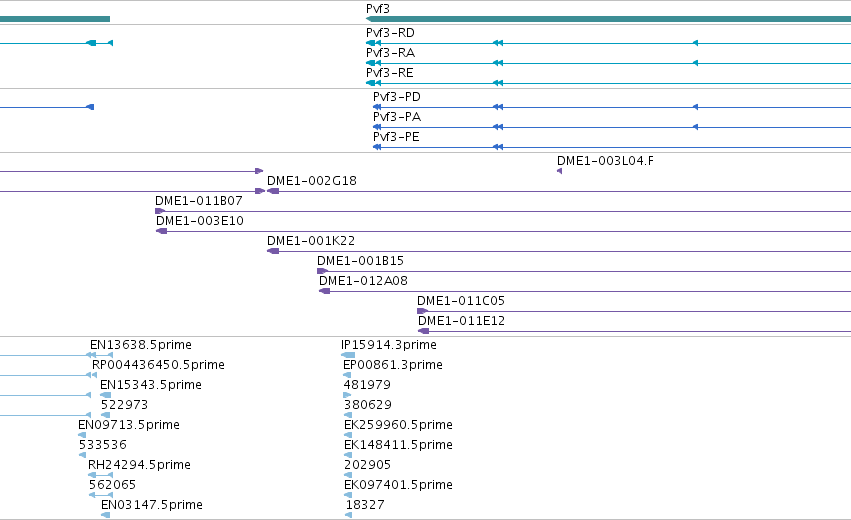
Task: Click the EN13638.5prime EST label
Action: [x=141, y=345]
